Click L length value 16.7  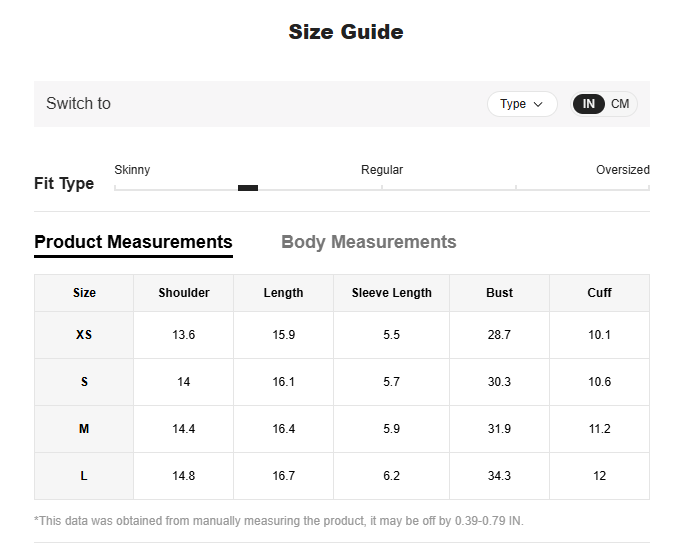(284, 476)
